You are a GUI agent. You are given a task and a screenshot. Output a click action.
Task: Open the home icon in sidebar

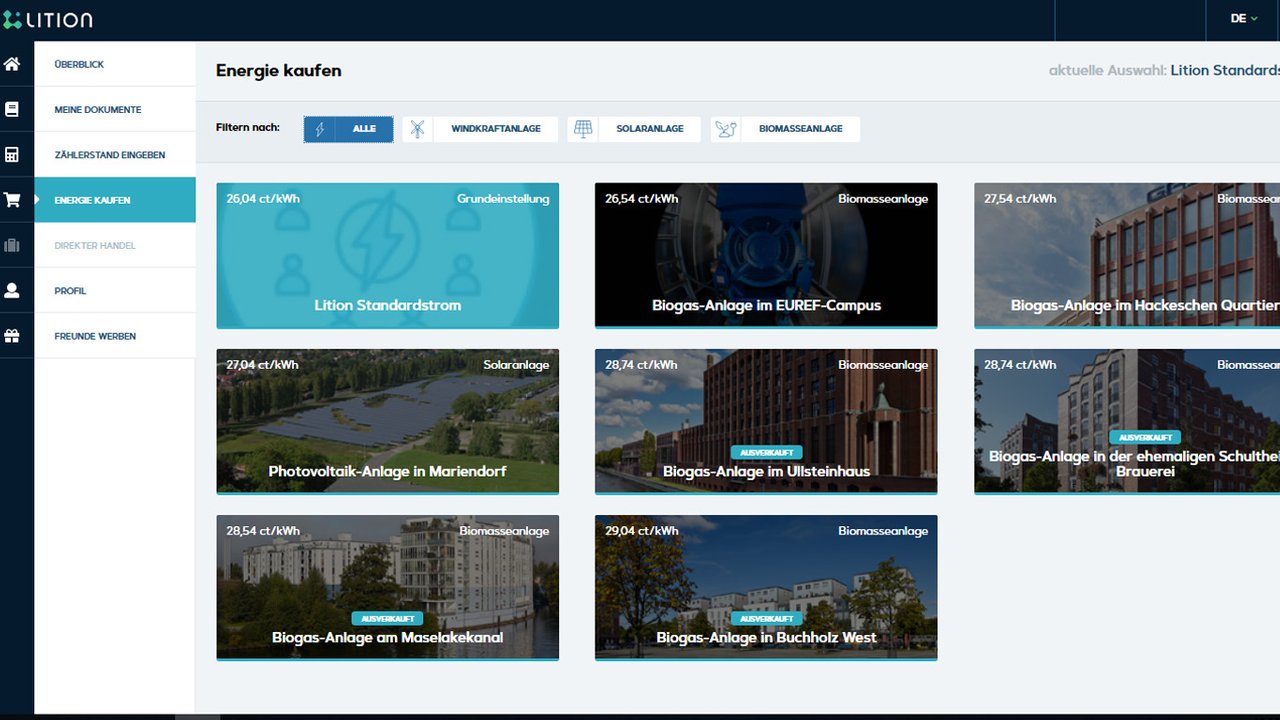point(12,64)
